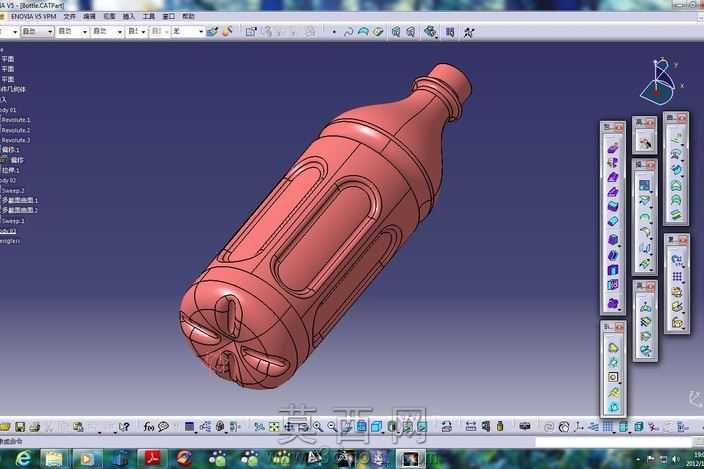This screenshot has height=469, width=704.
Task: Open the third graphic-properties combo box
Action: click(x=73, y=31)
